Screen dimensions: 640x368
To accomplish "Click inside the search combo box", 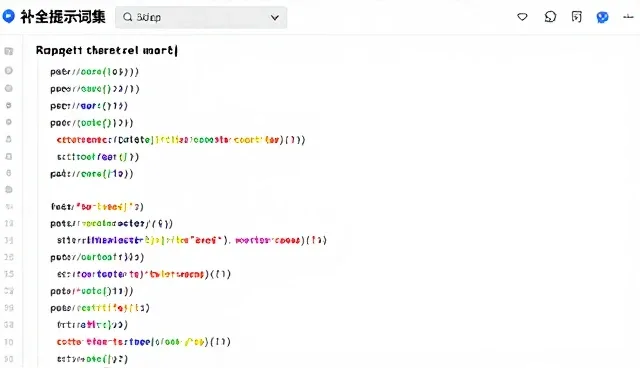I will 201,17.
